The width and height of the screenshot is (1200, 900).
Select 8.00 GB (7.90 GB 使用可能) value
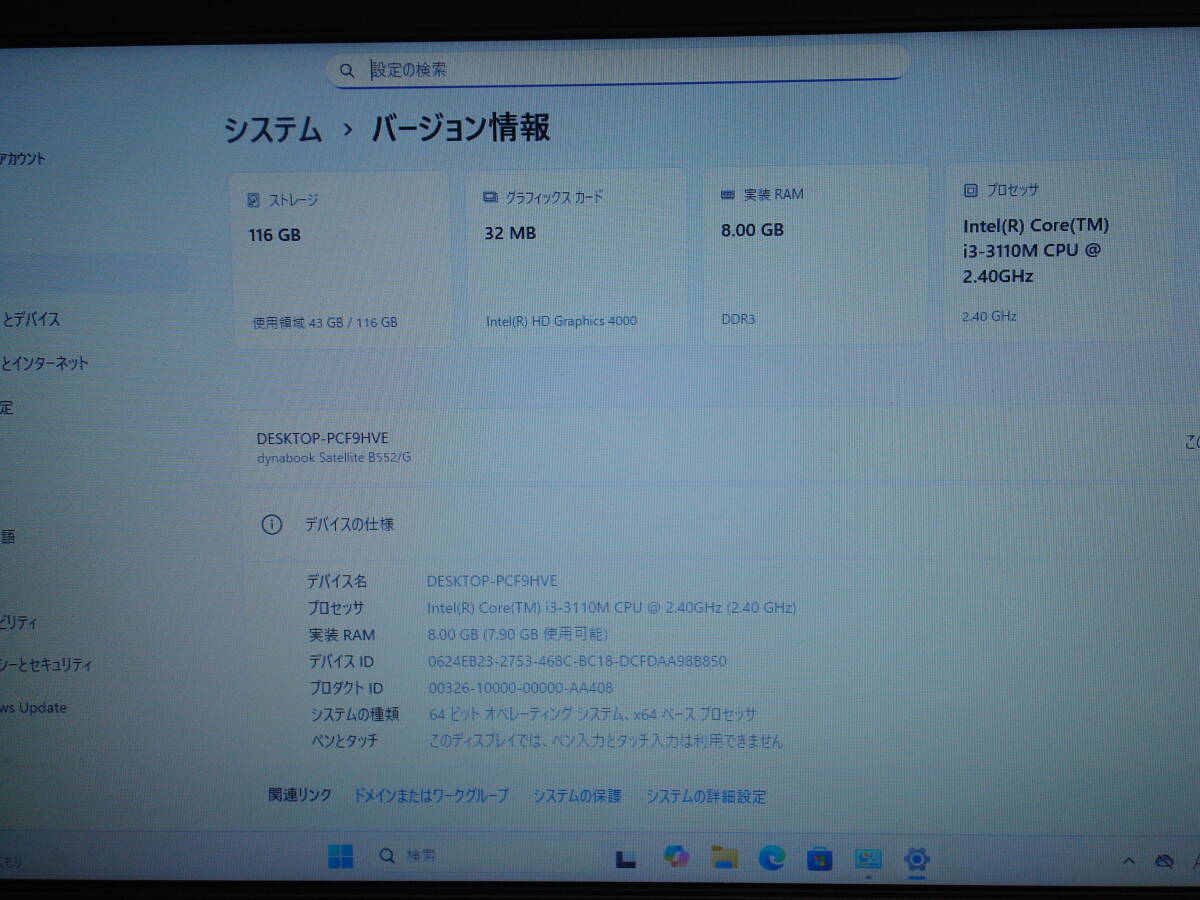click(517, 634)
